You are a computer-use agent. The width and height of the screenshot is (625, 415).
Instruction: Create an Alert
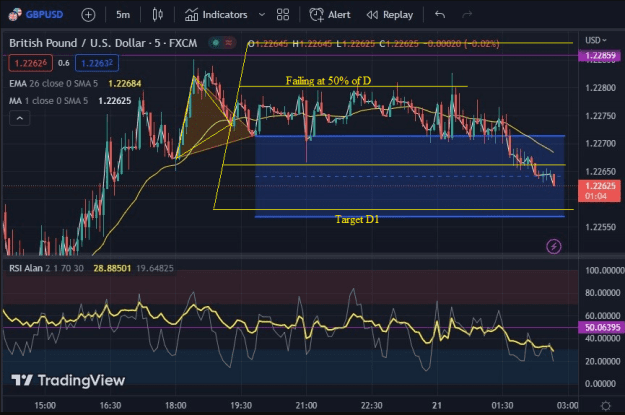(330, 15)
